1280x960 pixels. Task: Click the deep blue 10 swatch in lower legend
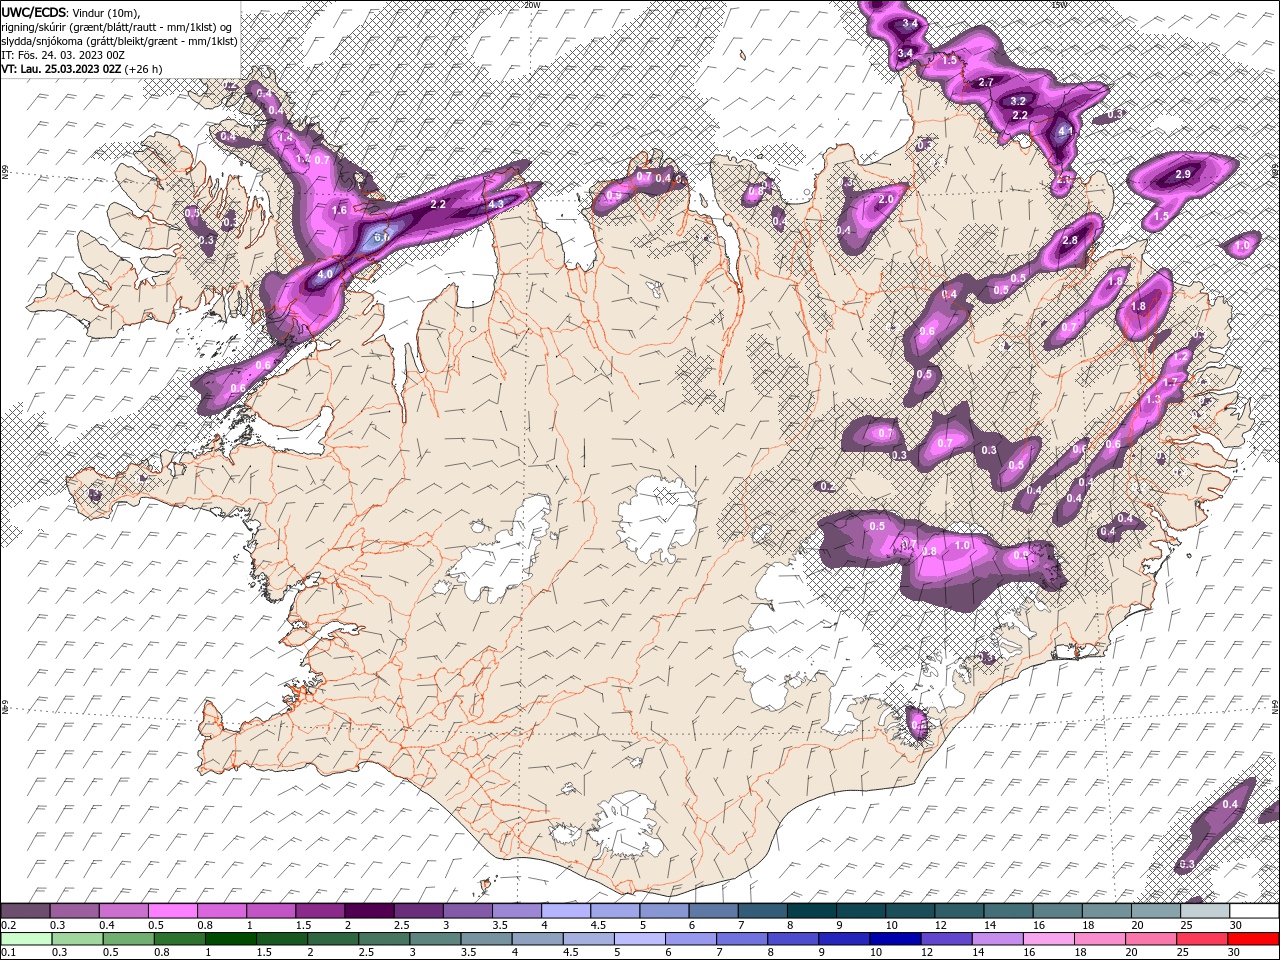pos(895,939)
